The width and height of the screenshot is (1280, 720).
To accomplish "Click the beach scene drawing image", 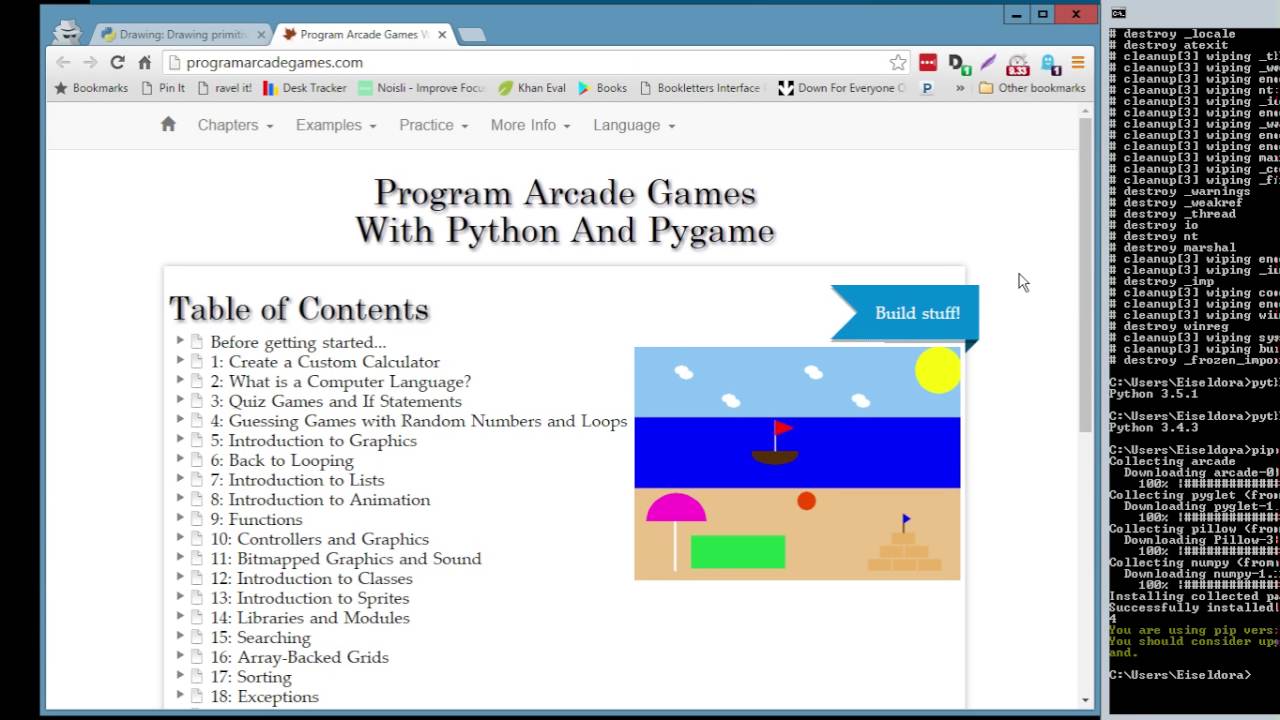I will (797, 463).
